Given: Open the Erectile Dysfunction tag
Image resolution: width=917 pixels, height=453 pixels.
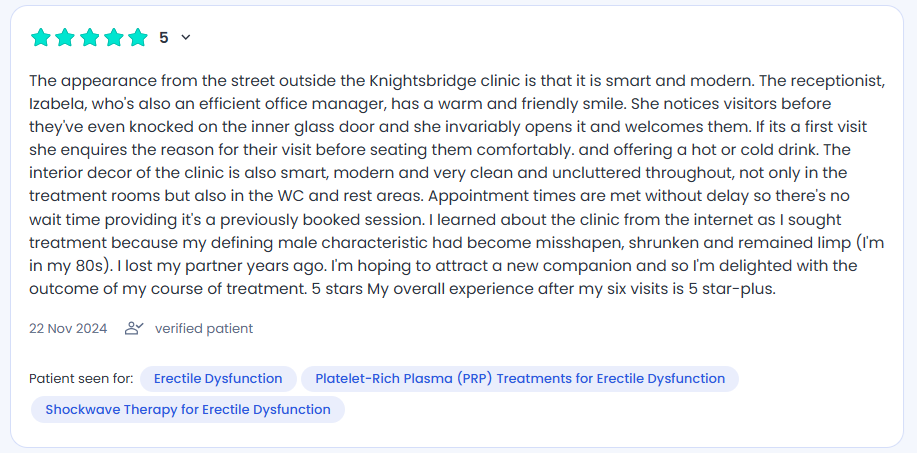Looking at the screenshot, I should coord(218,379).
